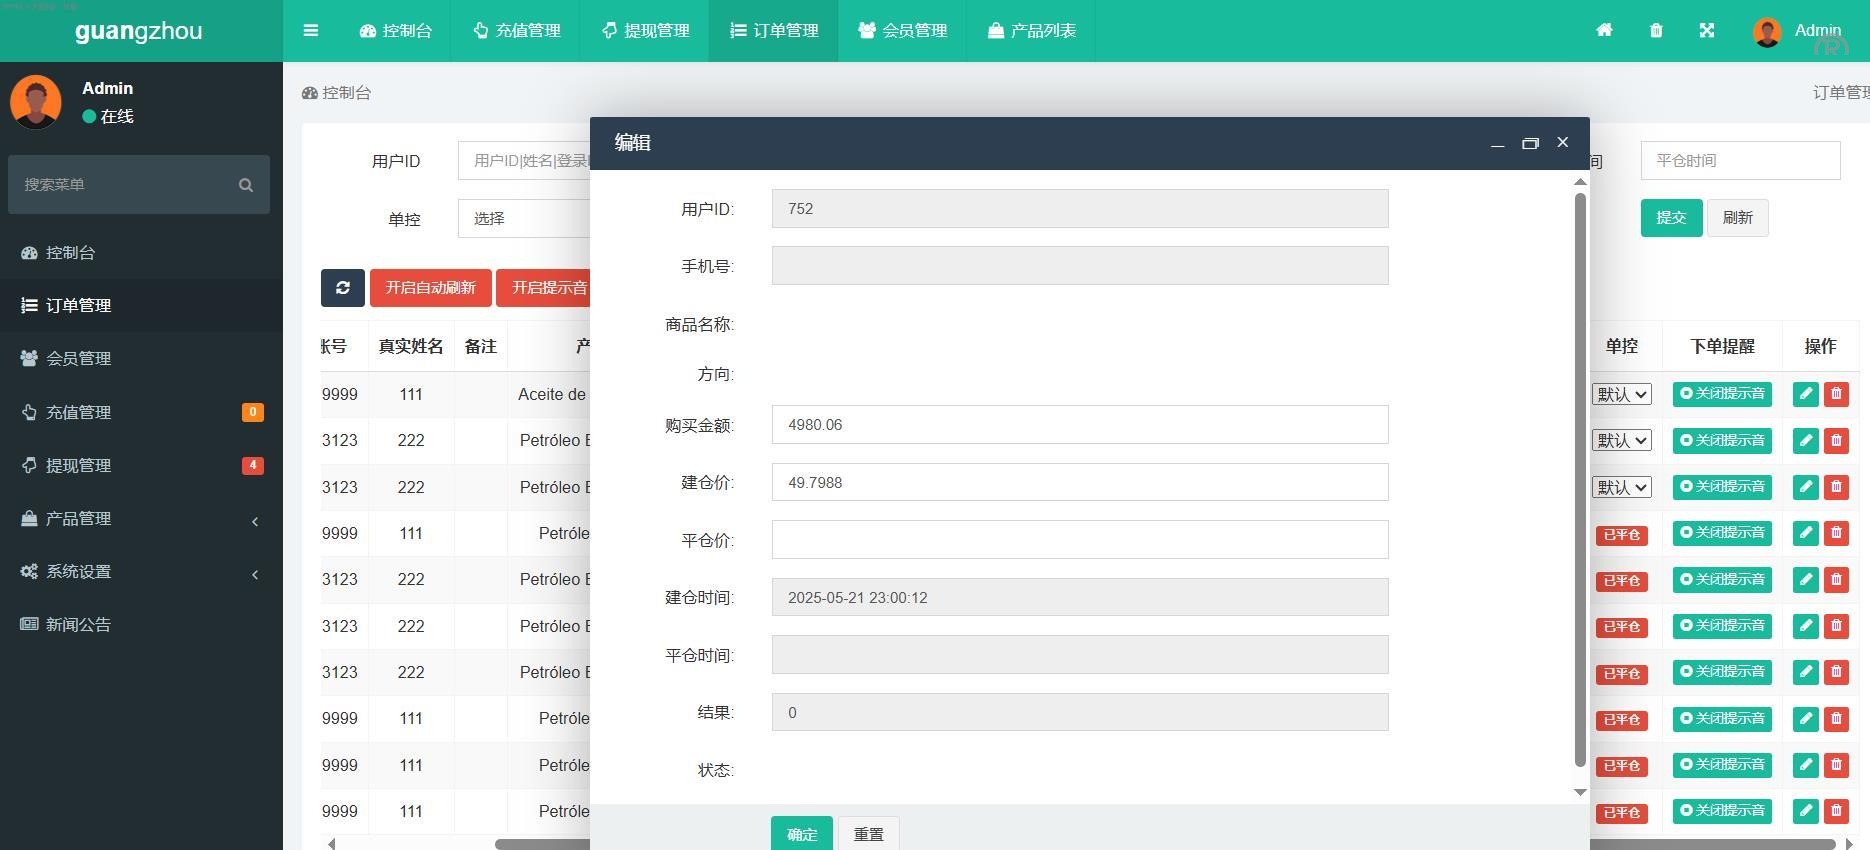Click the search icon in sidebar menu search
This screenshot has width=1870, height=850.
pyautogui.click(x=246, y=185)
